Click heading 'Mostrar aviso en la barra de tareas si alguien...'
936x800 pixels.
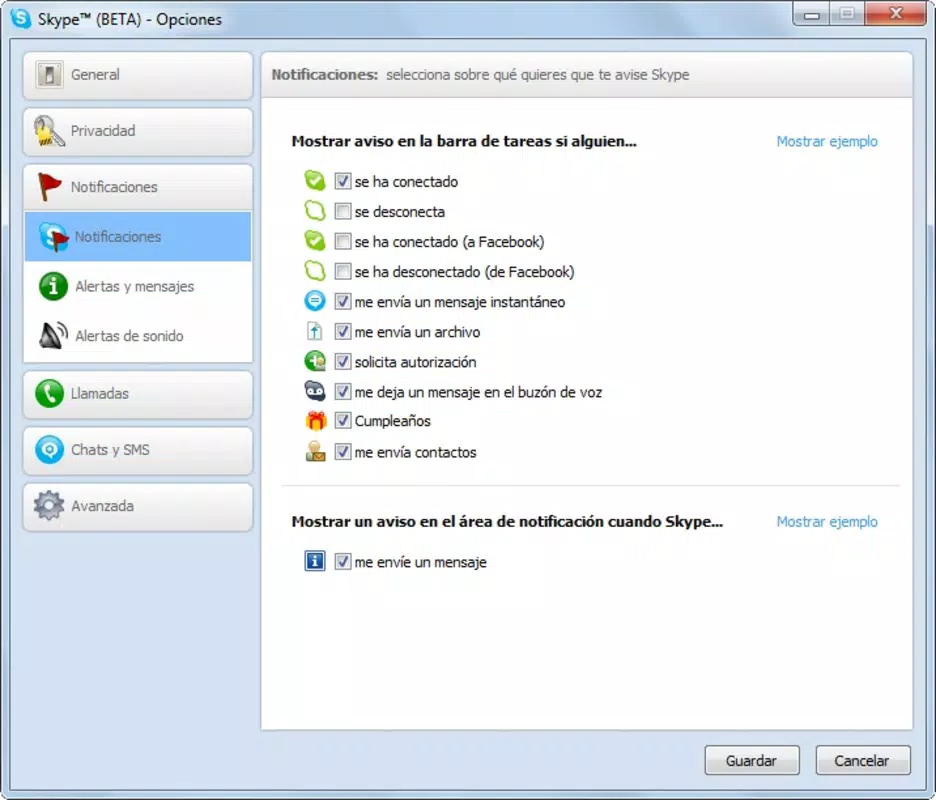click(x=464, y=141)
